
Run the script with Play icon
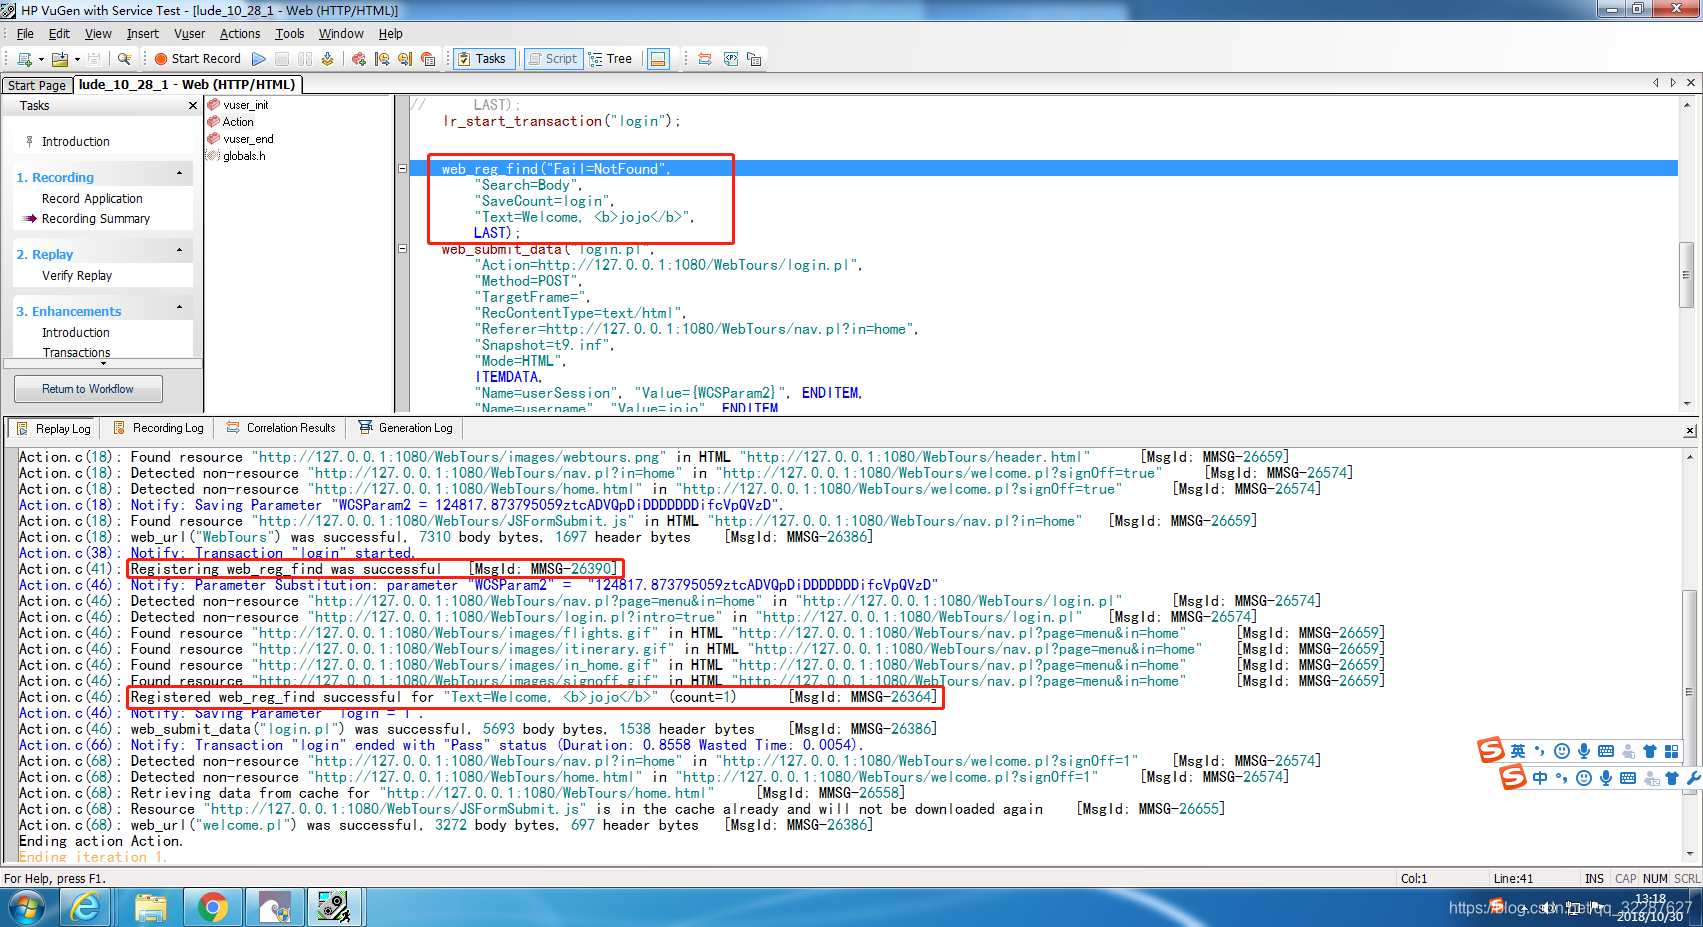pyautogui.click(x=259, y=59)
